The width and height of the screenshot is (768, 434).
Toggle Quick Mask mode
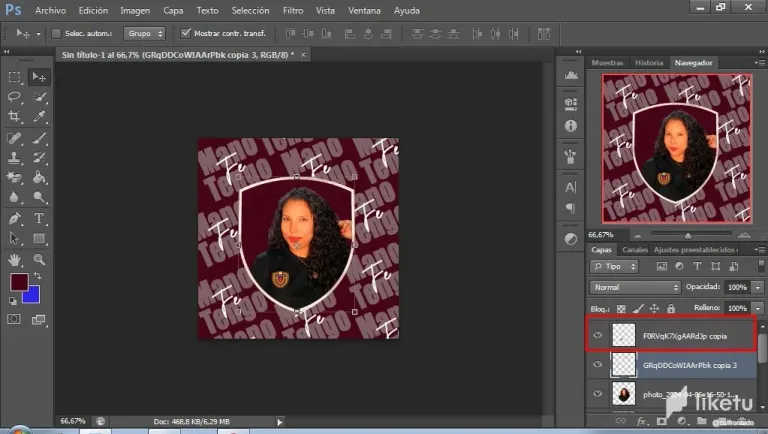[x=14, y=319]
